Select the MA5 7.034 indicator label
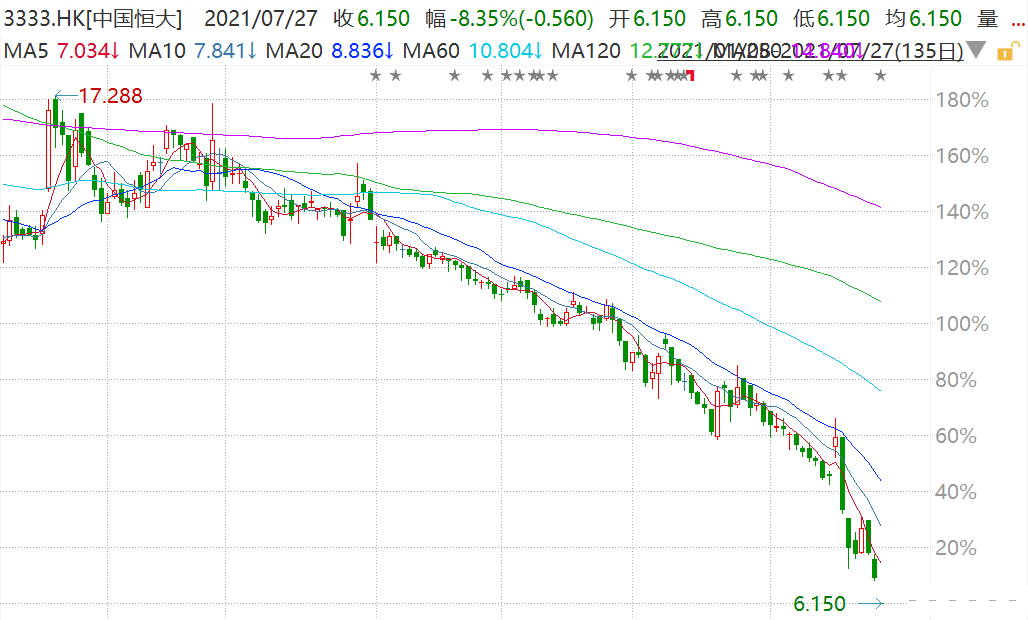The width and height of the screenshot is (1028, 620). point(62,50)
